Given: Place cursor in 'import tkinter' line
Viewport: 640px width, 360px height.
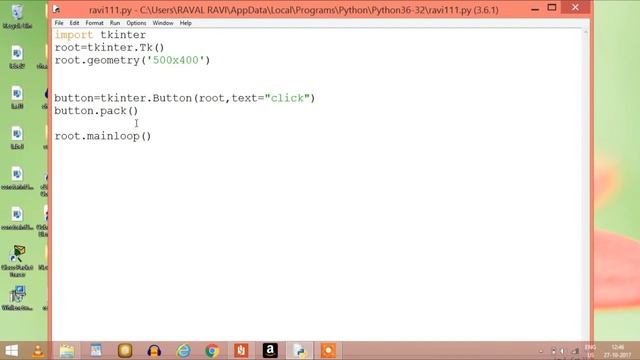Looking at the screenshot, I should (100, 35).
